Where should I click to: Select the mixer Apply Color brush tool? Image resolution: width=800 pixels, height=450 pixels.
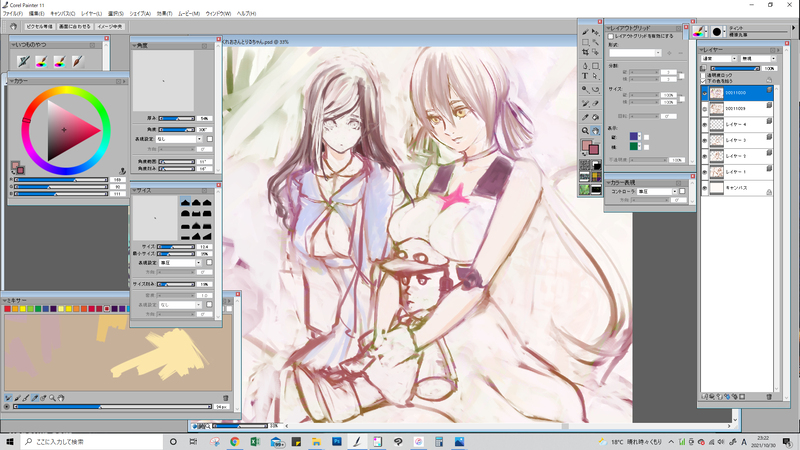tap(17, 397)
